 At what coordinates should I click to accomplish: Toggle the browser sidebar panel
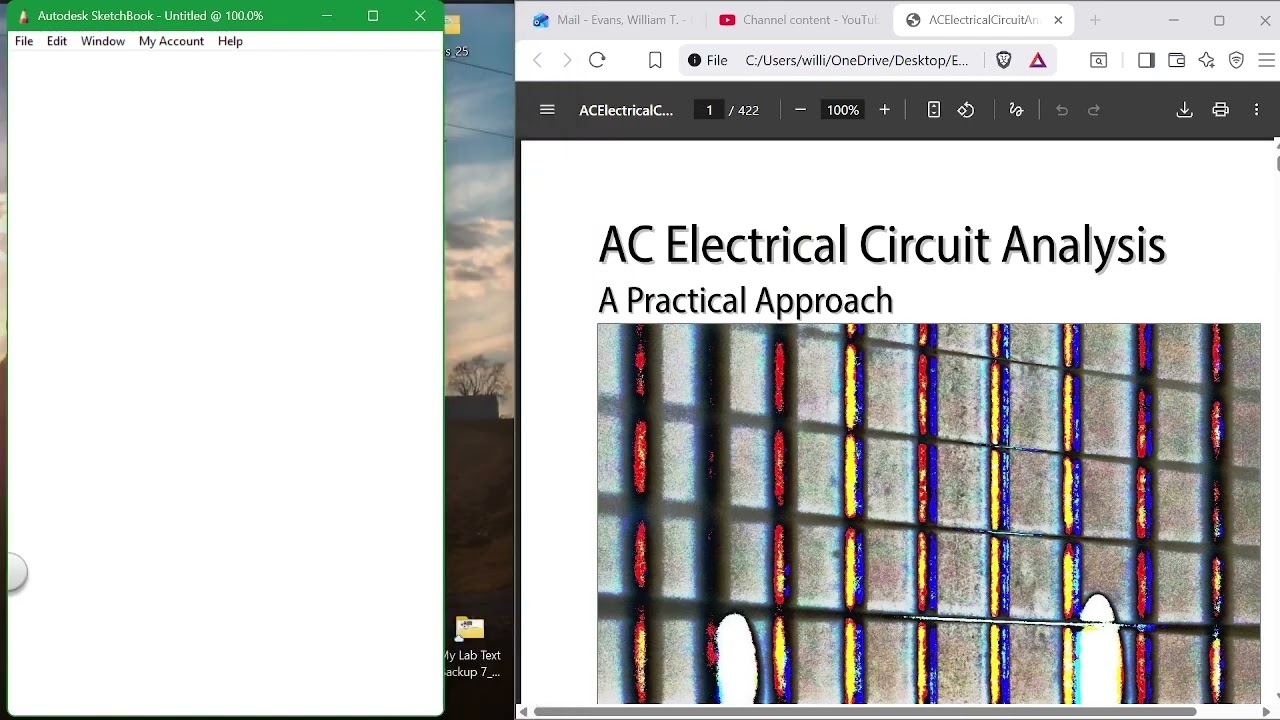point(1146,60)
